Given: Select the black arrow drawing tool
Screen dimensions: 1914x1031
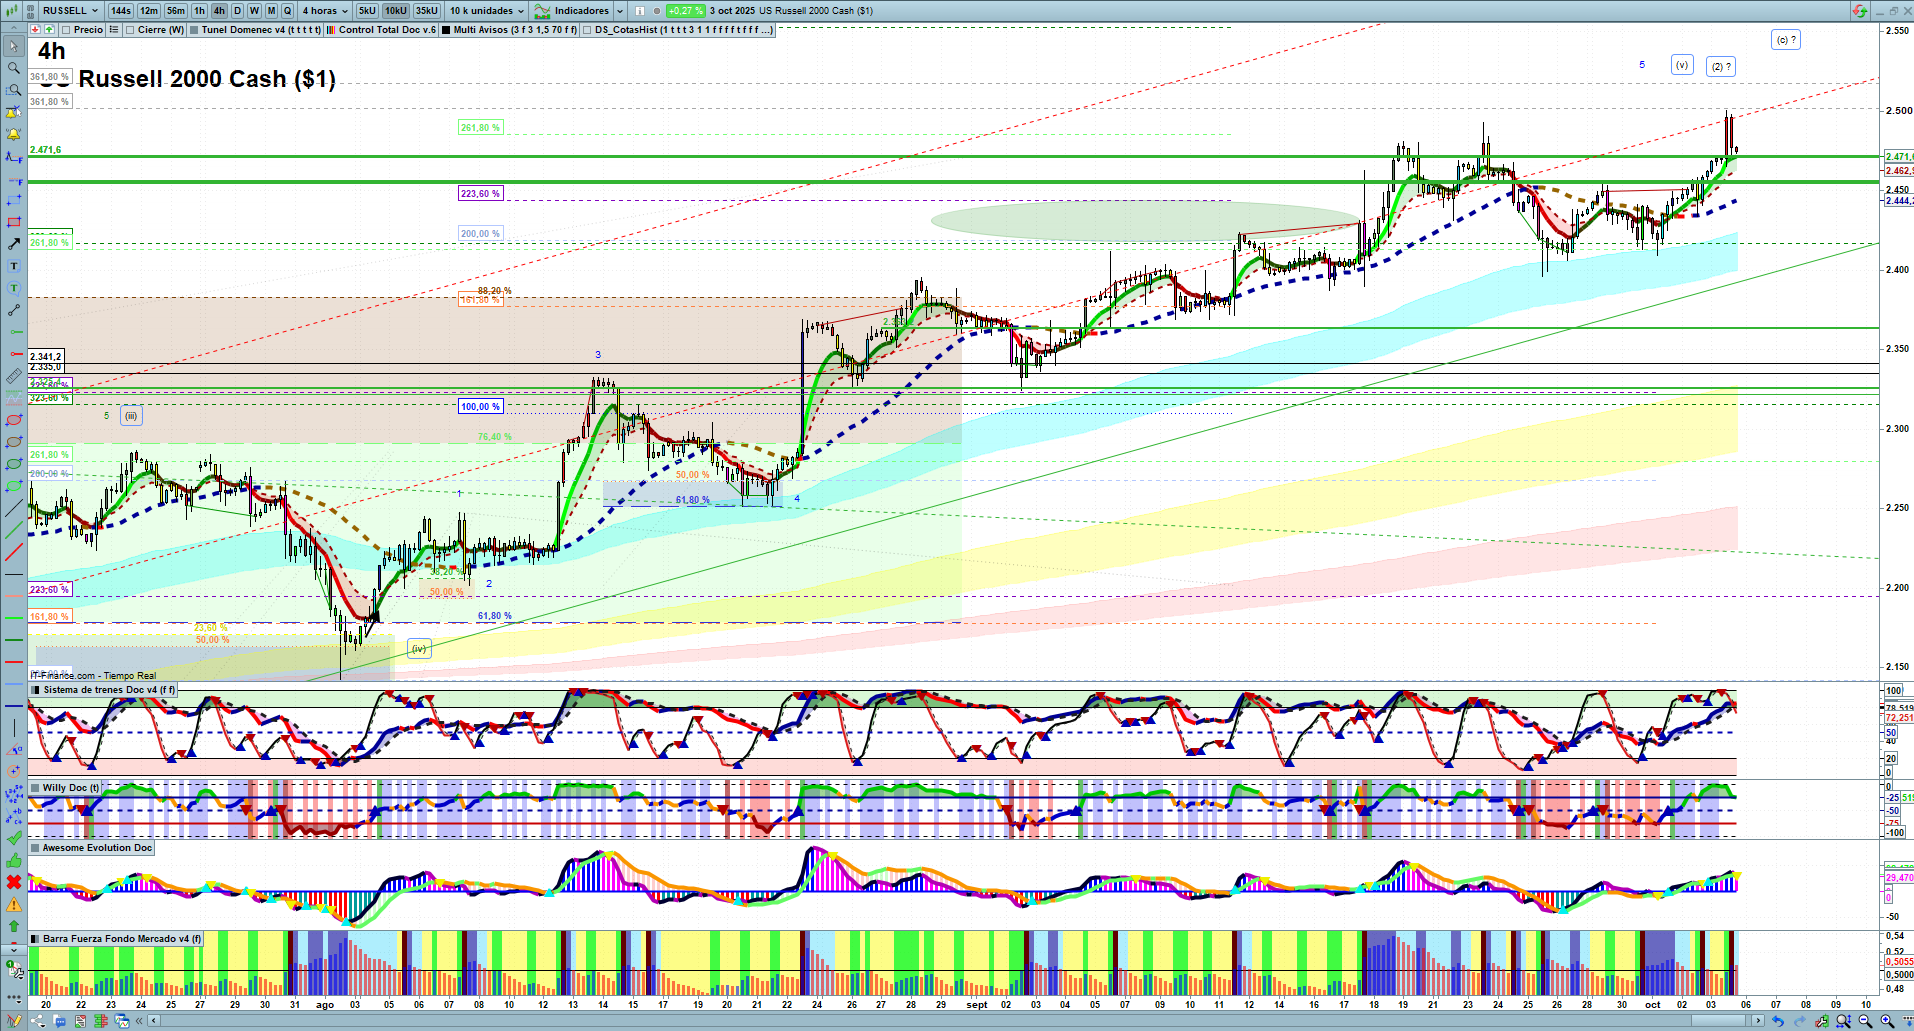Looking at the screenshot, I should point(14,244).
